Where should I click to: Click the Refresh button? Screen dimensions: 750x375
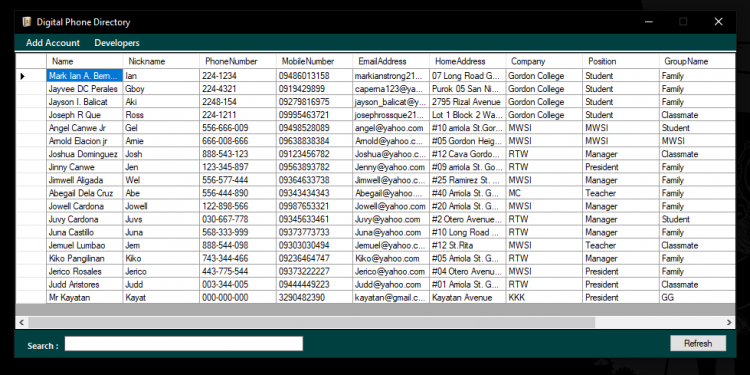pos(698,343)
